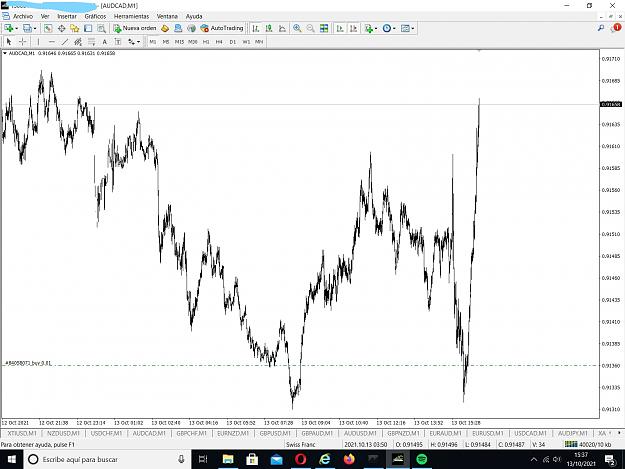Screen dimensions: 625x469
Task: Switch to the XTIUSD,M1 chart tab
Action: click(22, 433)
